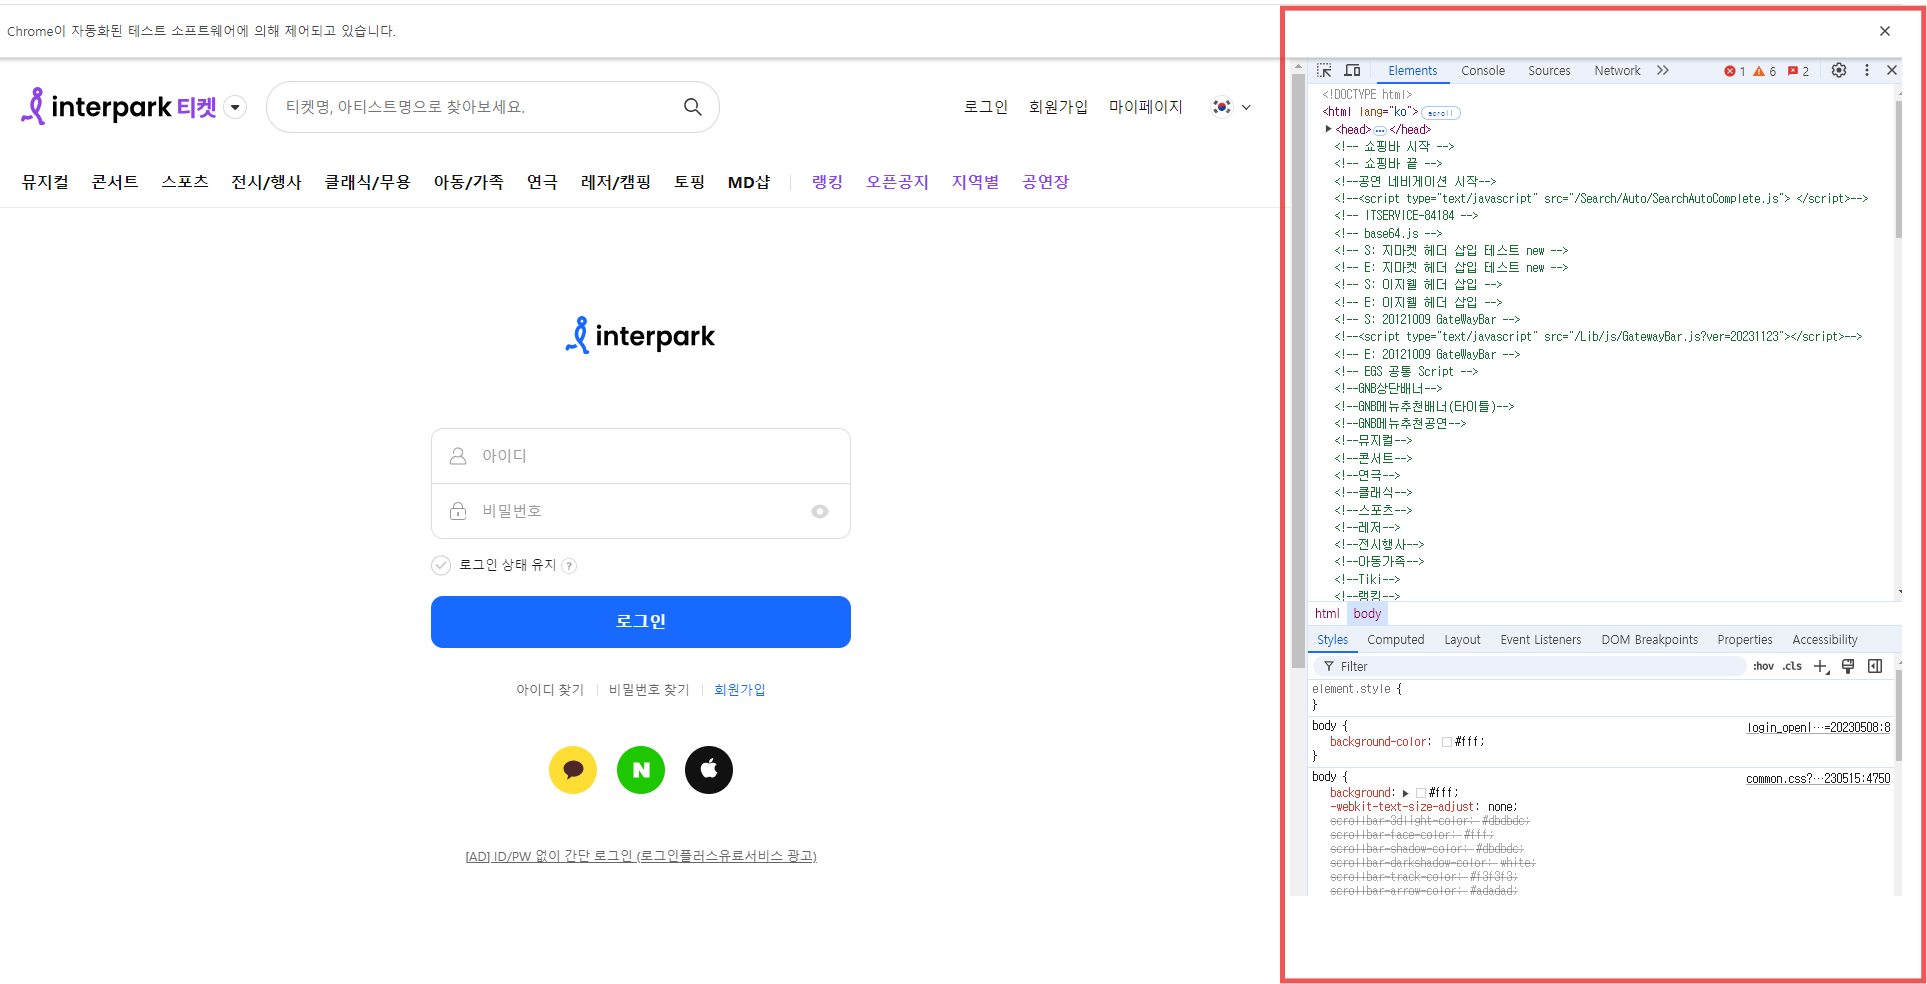The width and height of the screenshot is (1927, 984).
Task: Toggle password visibility eye icon
Action: coord(820,511)
